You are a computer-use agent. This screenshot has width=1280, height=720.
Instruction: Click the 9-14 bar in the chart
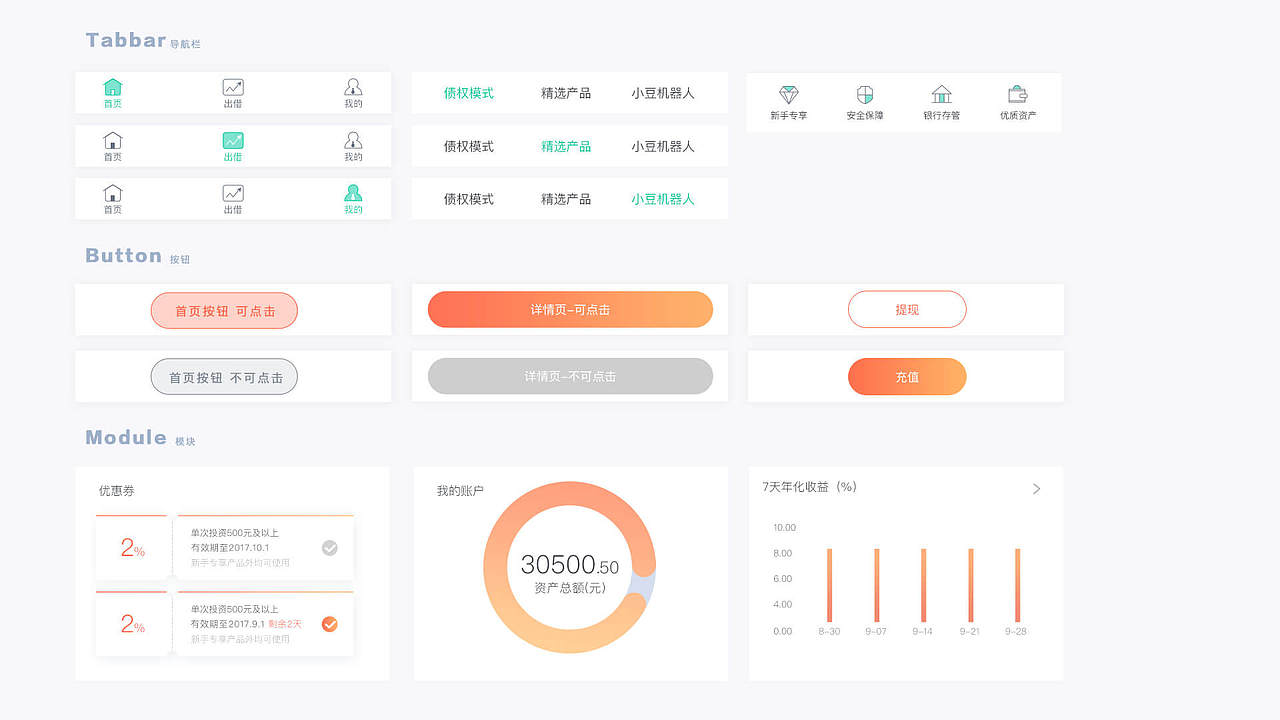(x=923, y=585)
